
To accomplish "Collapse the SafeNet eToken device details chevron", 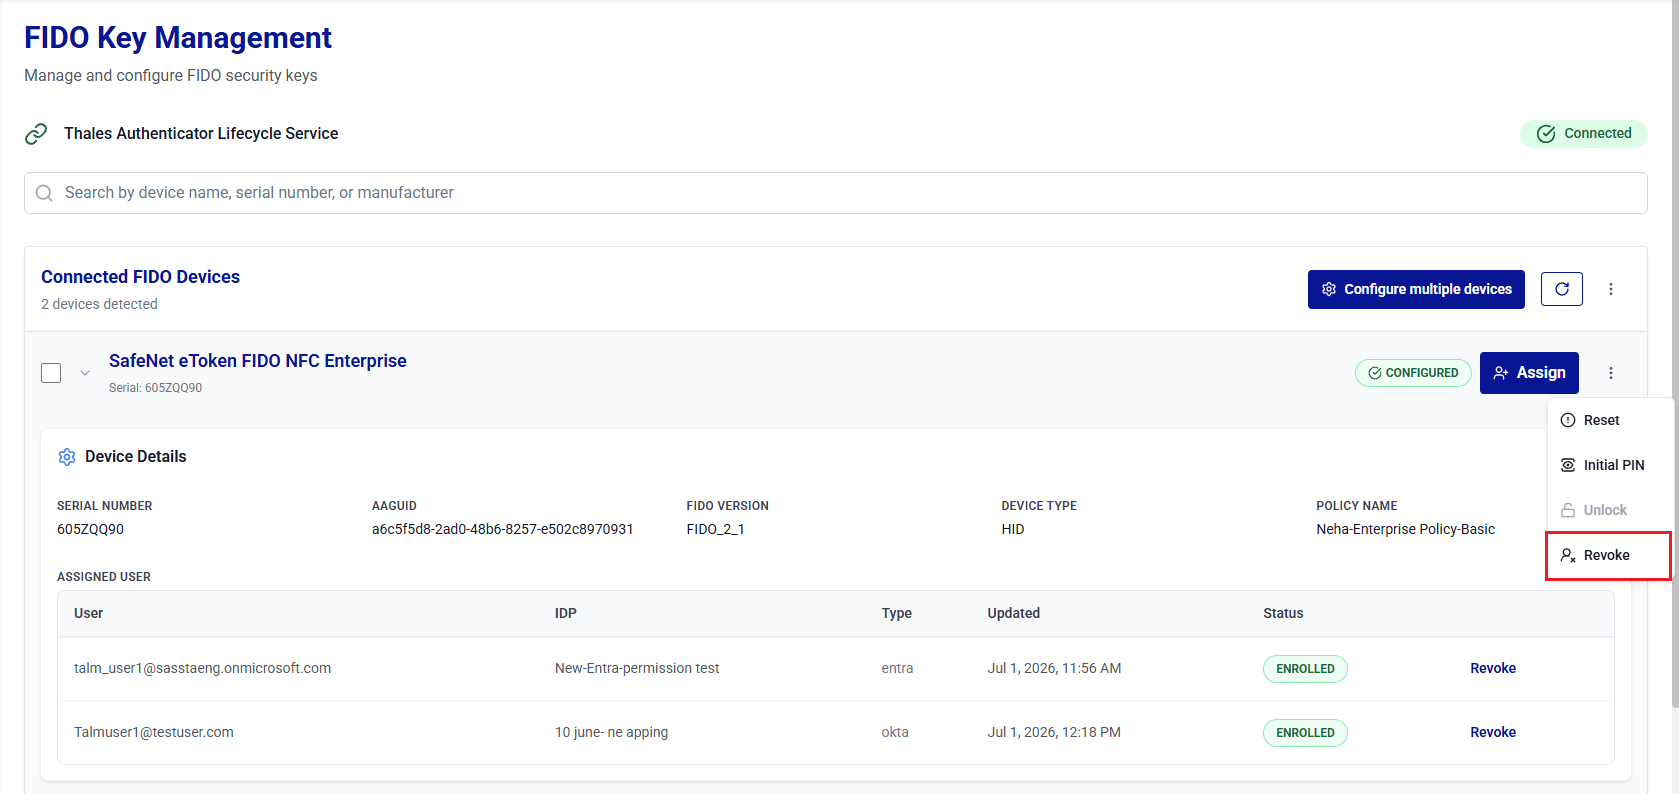I will click(x=85, y=373).
